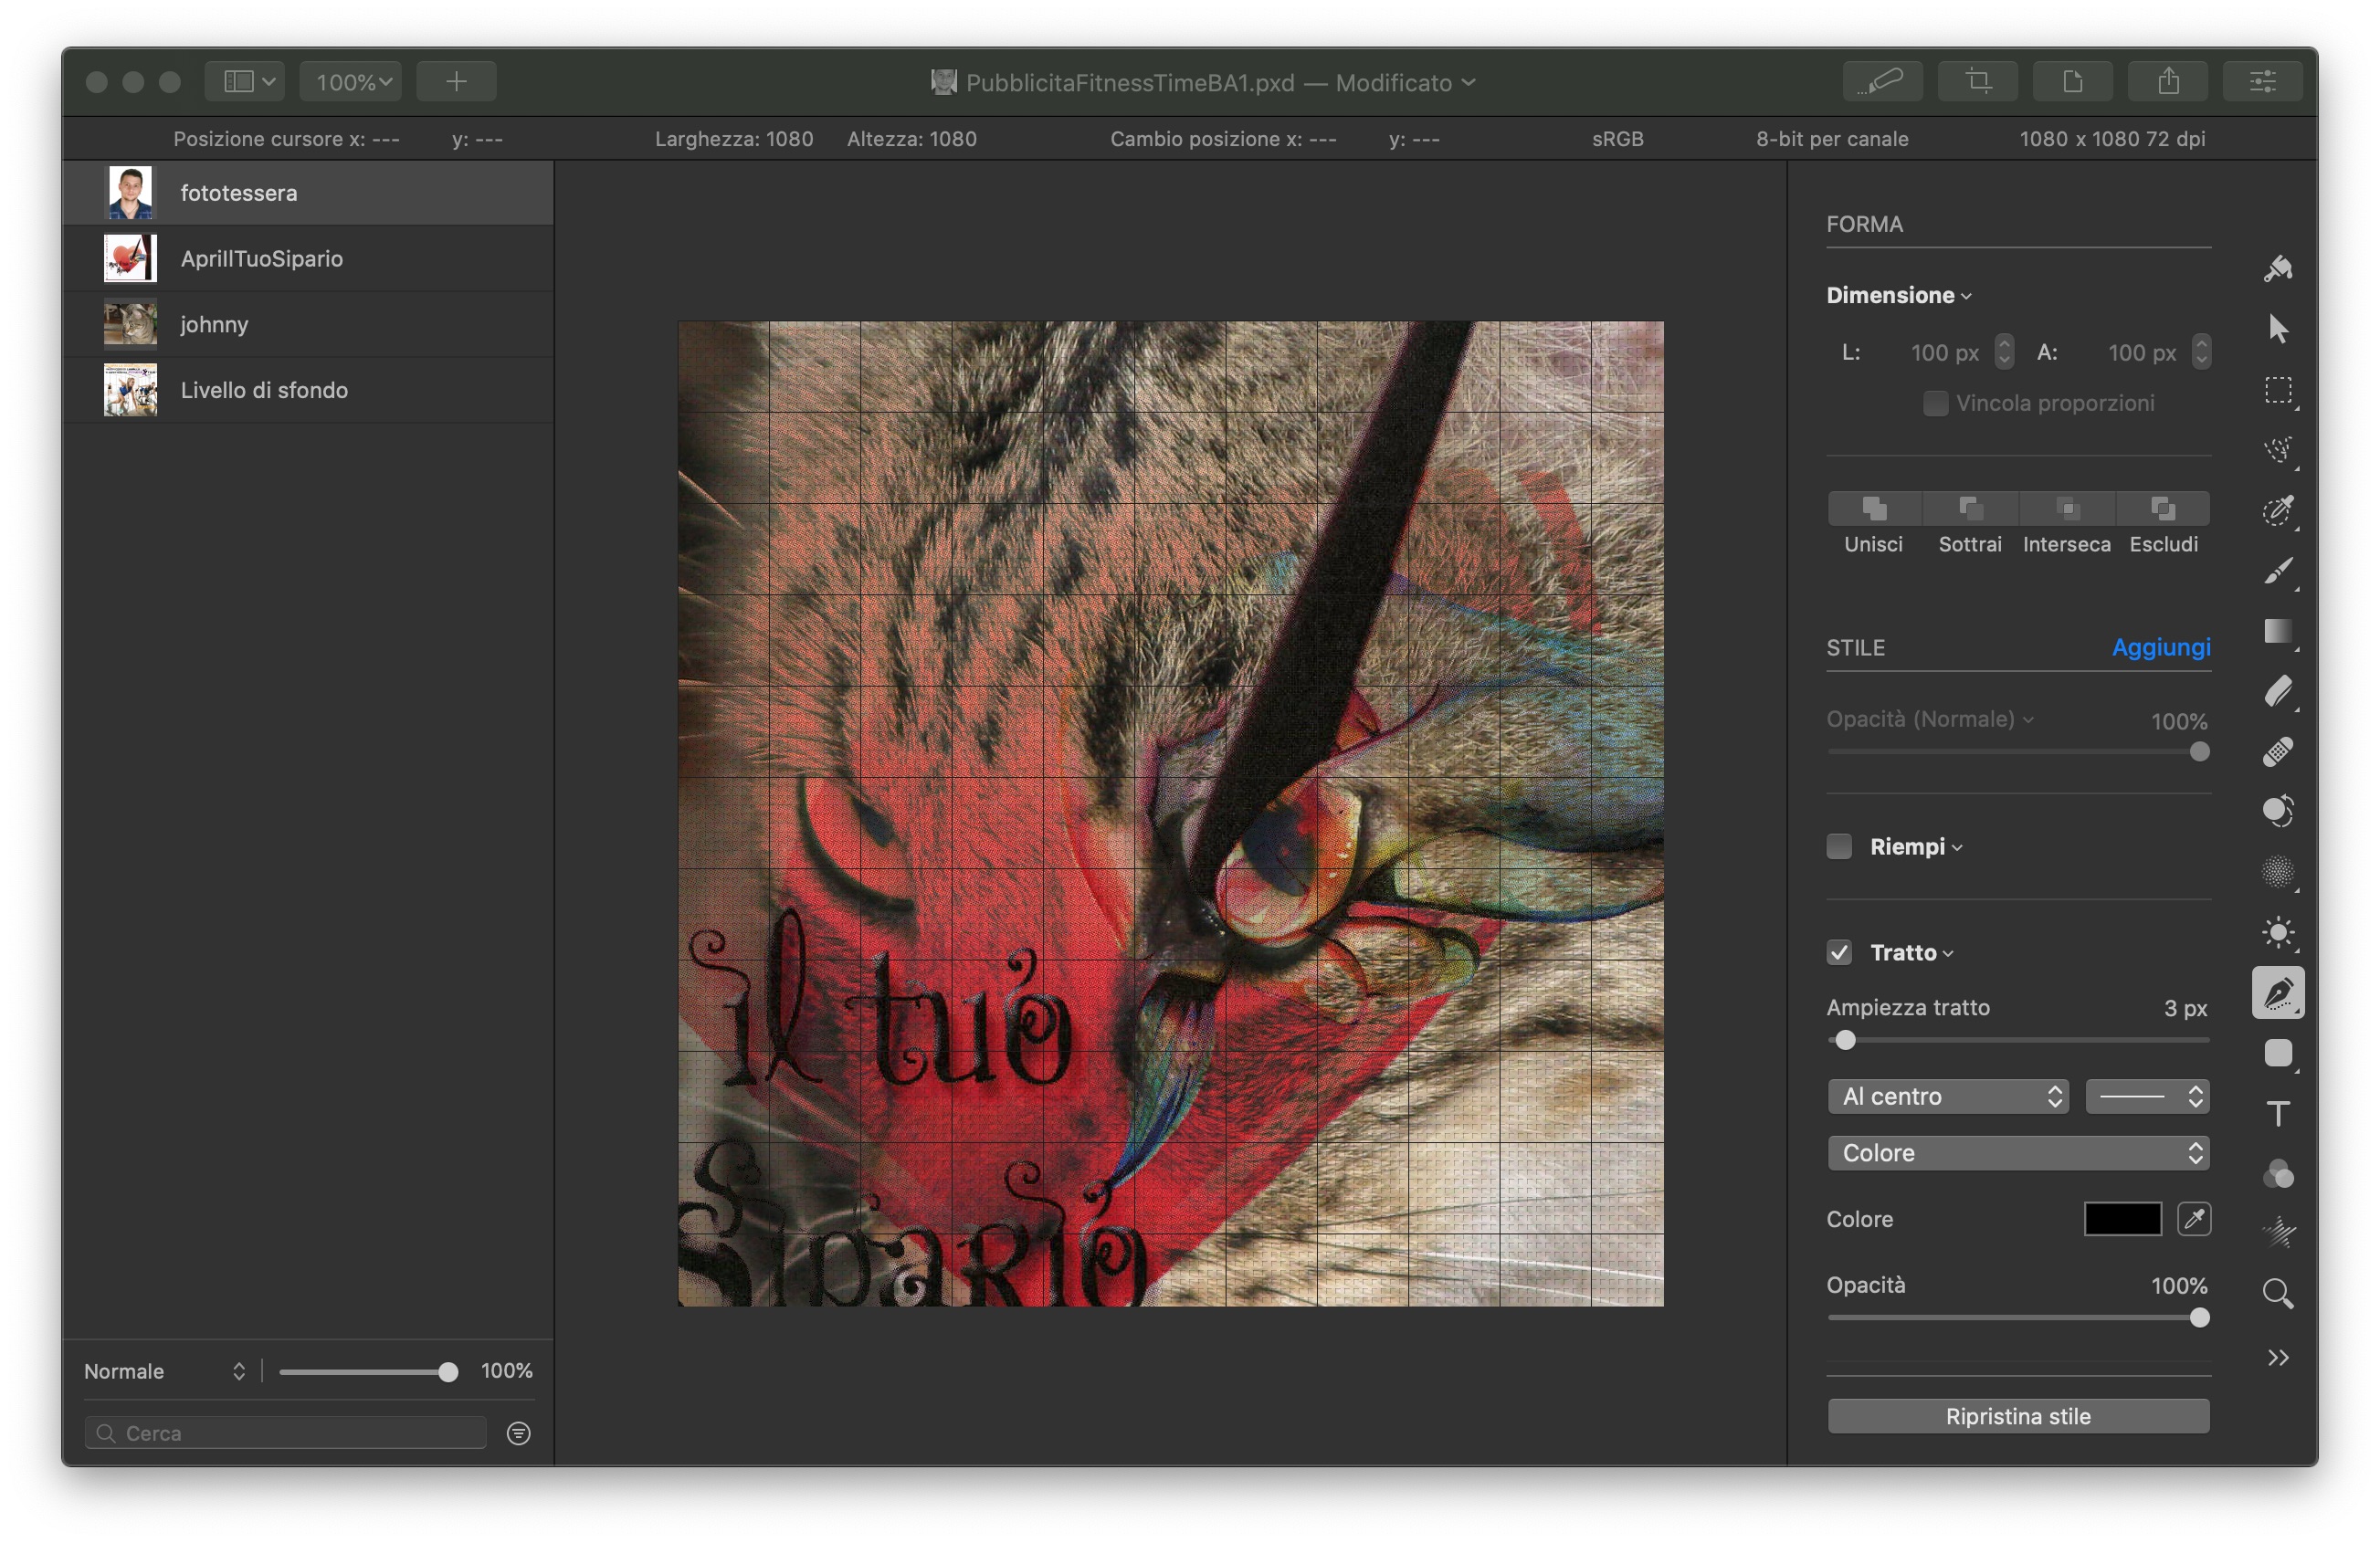Open the Al centro stroke position dropdown
This screenshot has height=1543, width=2380.
pyautogui.click(x=1948, y=1096)
